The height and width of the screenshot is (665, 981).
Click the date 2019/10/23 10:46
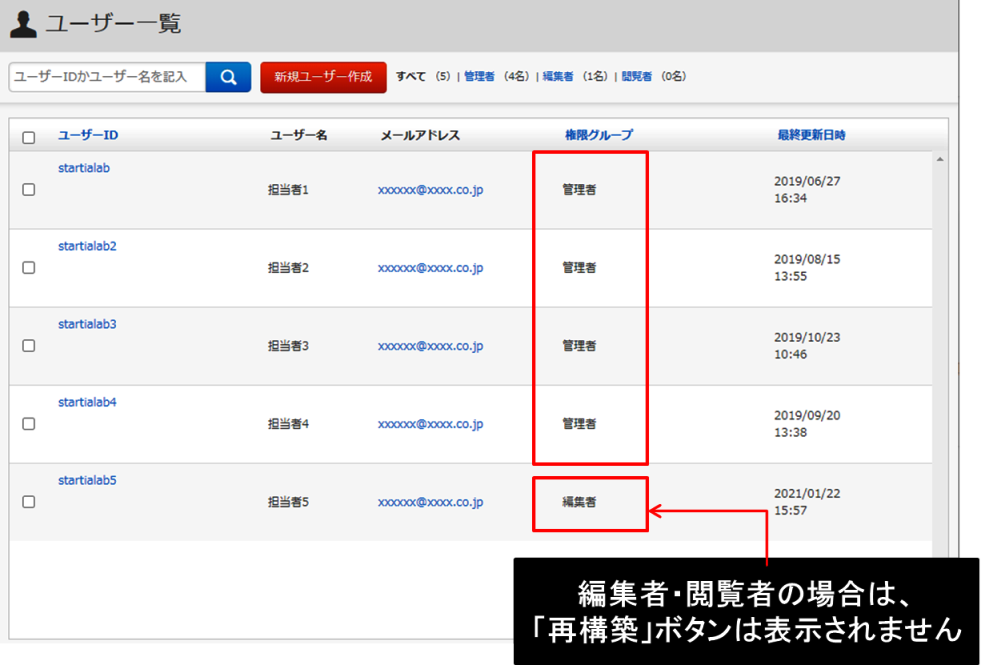coord(807,346)
